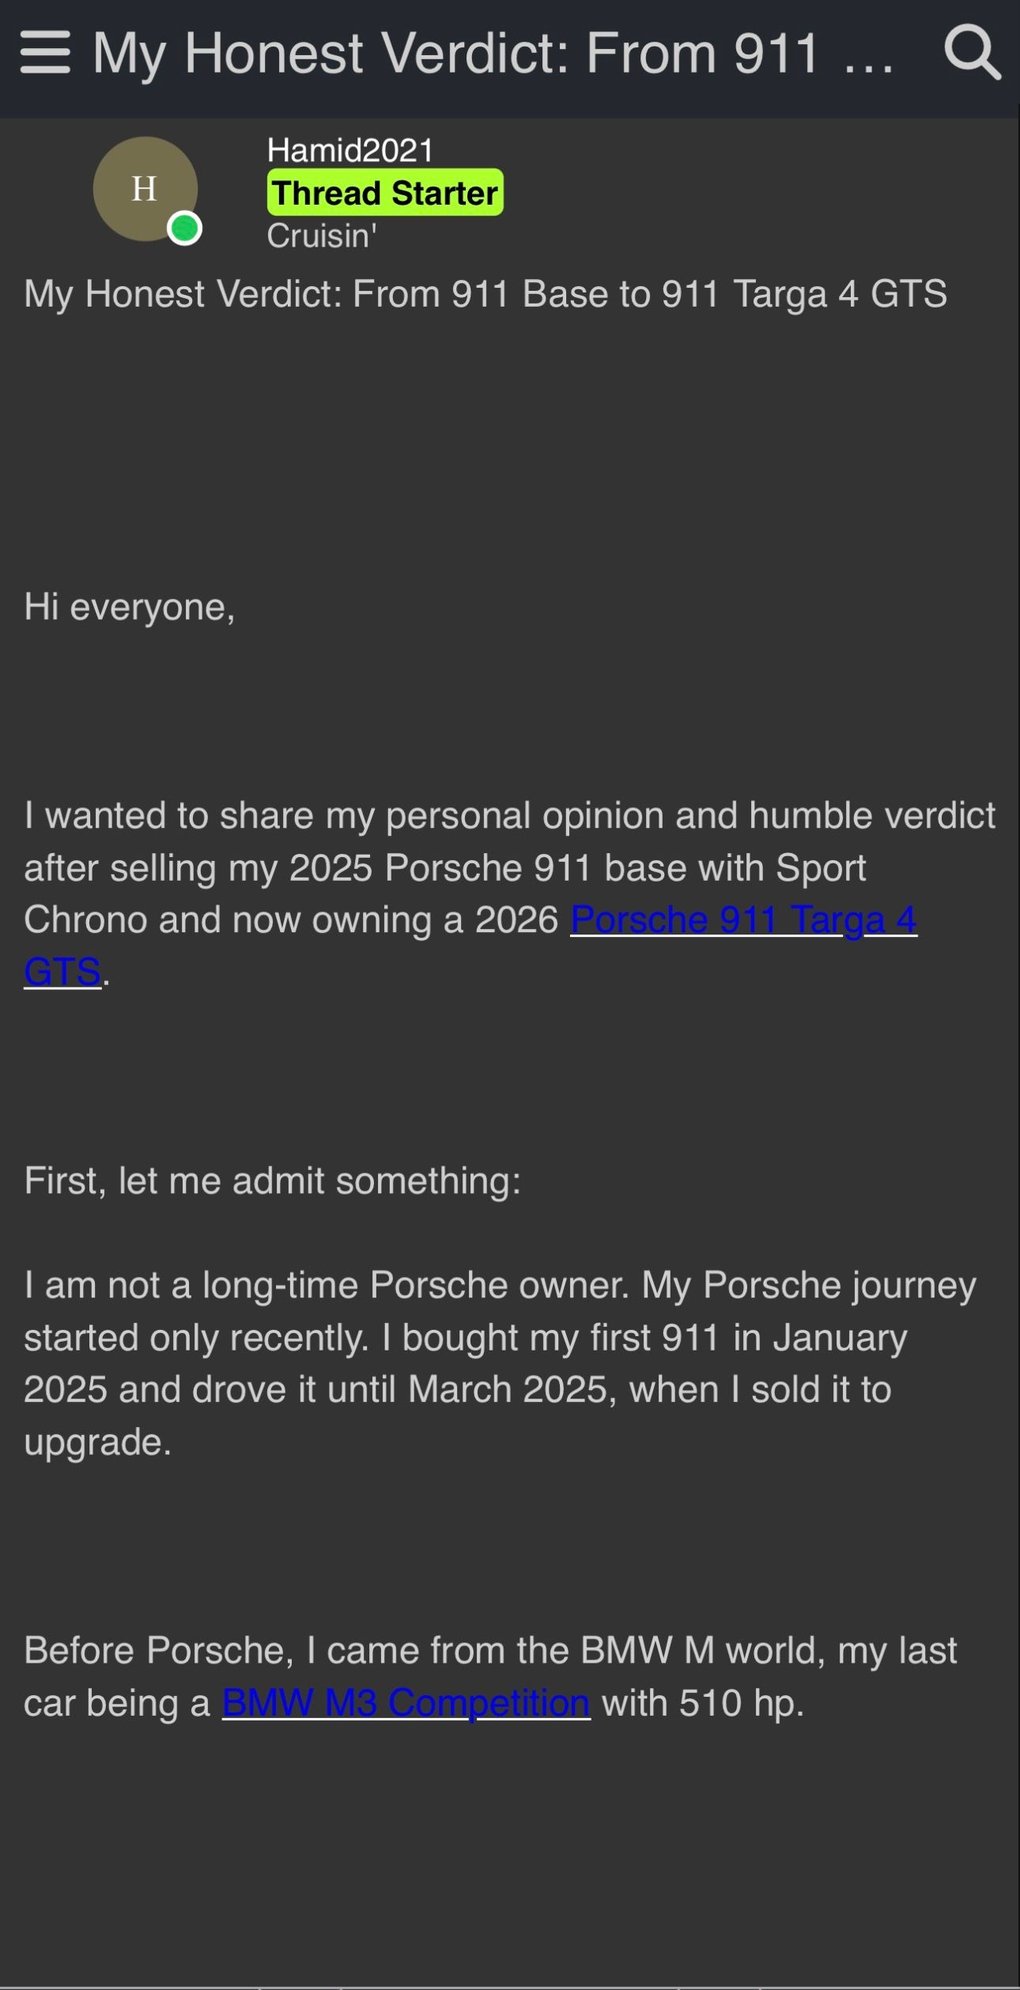
Task: Click Hamid2021's round "H" avatar
Action: [144, 188]
